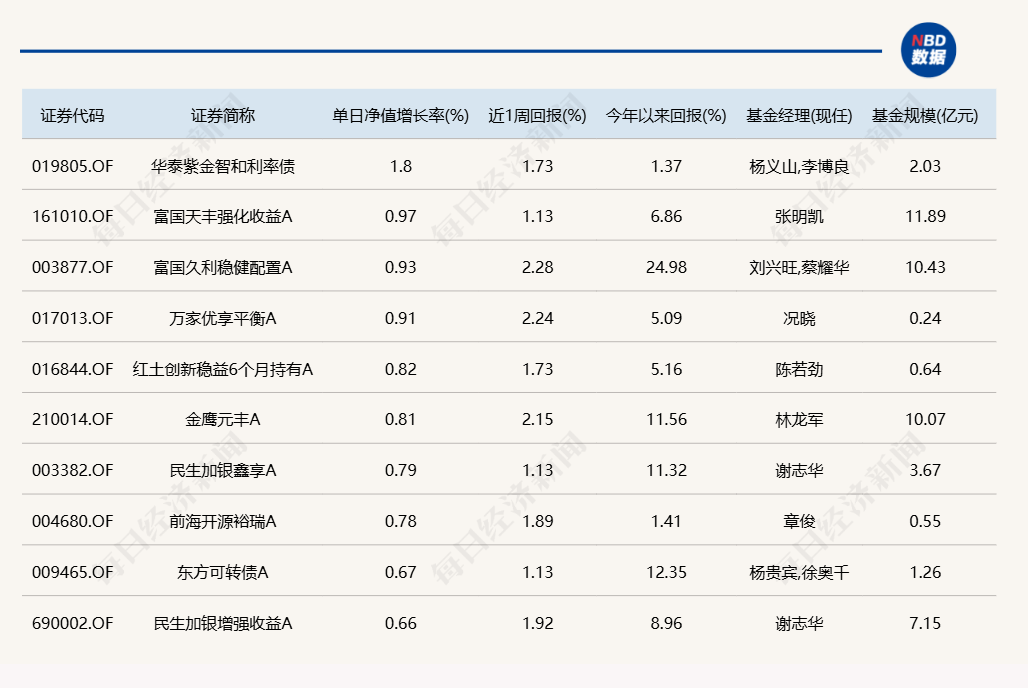
Task: Click daily growth value 0.79
Action: click(x=401, y=470)
